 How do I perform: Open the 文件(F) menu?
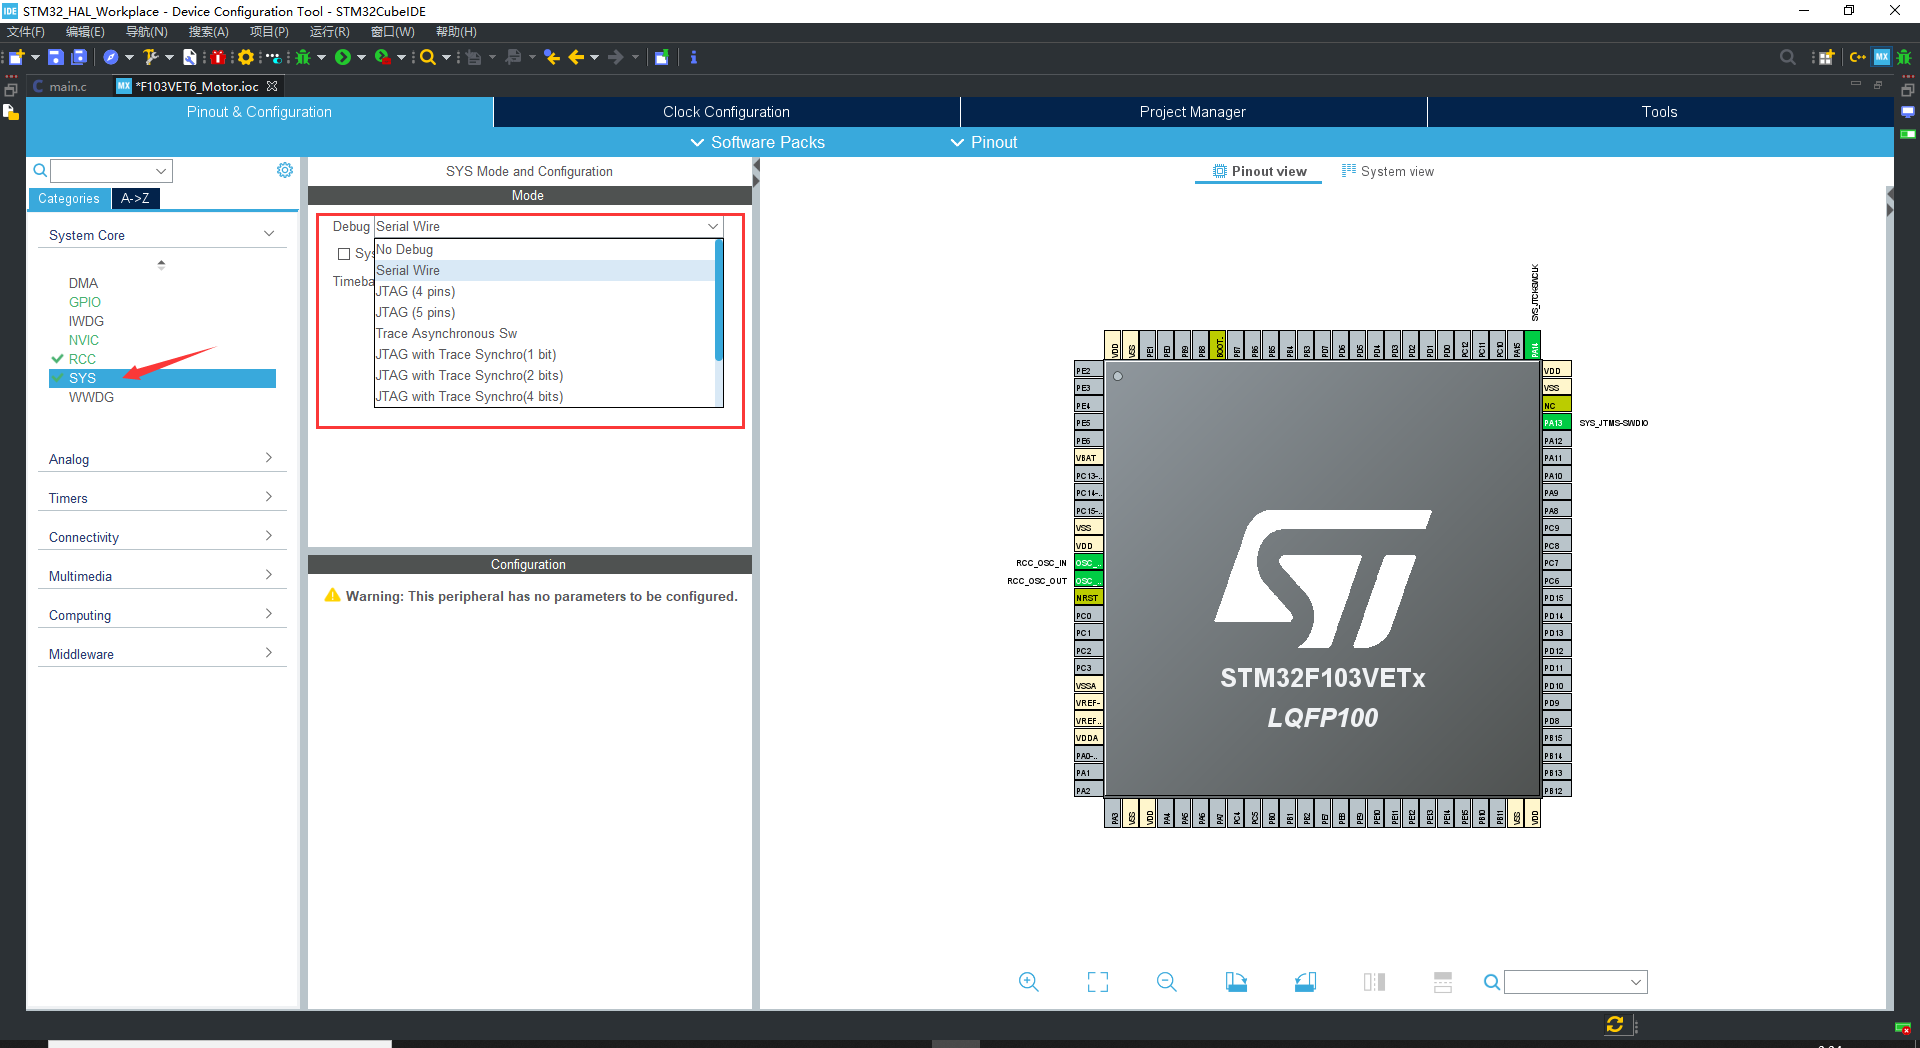click(x=26, y=32)
